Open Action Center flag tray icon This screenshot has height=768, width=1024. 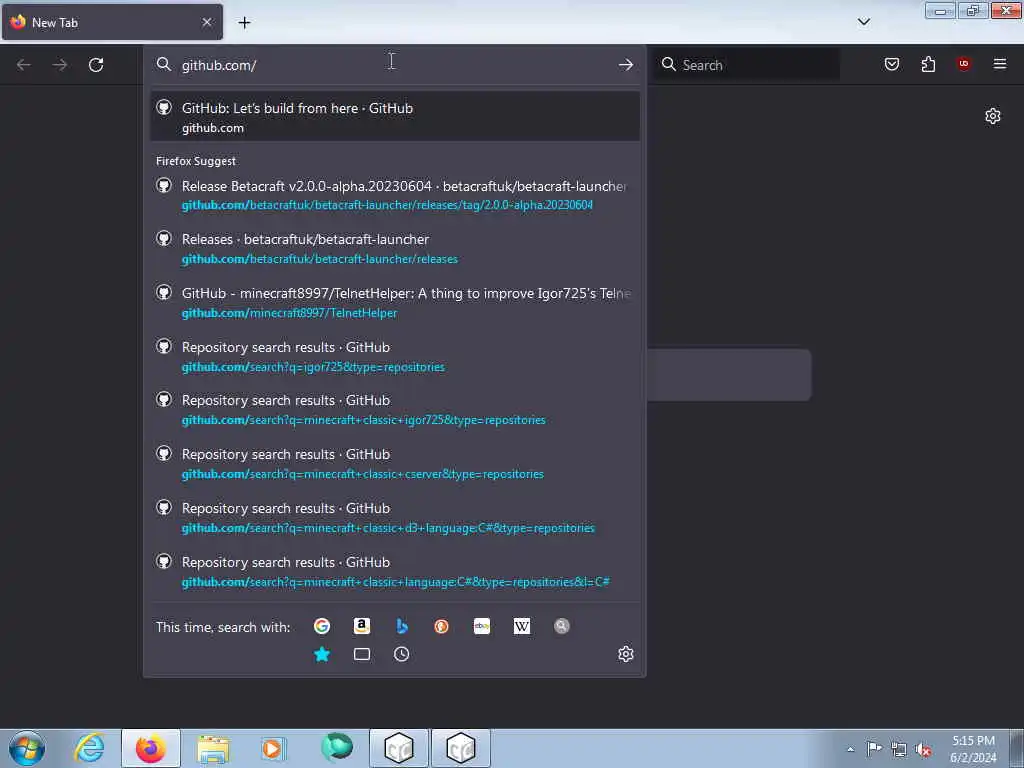874,749
